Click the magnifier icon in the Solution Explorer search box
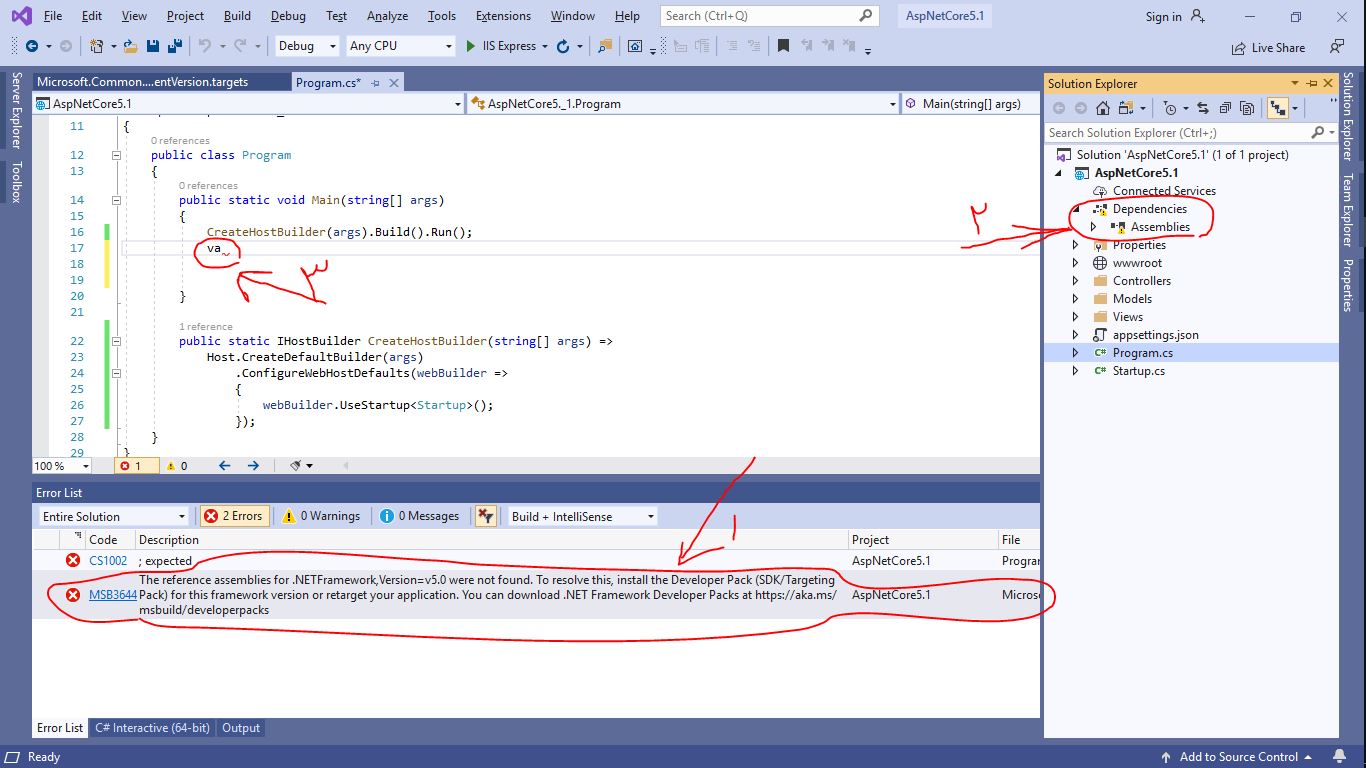Viewport: 1366px width, 768px height. tap(1317, 132)
